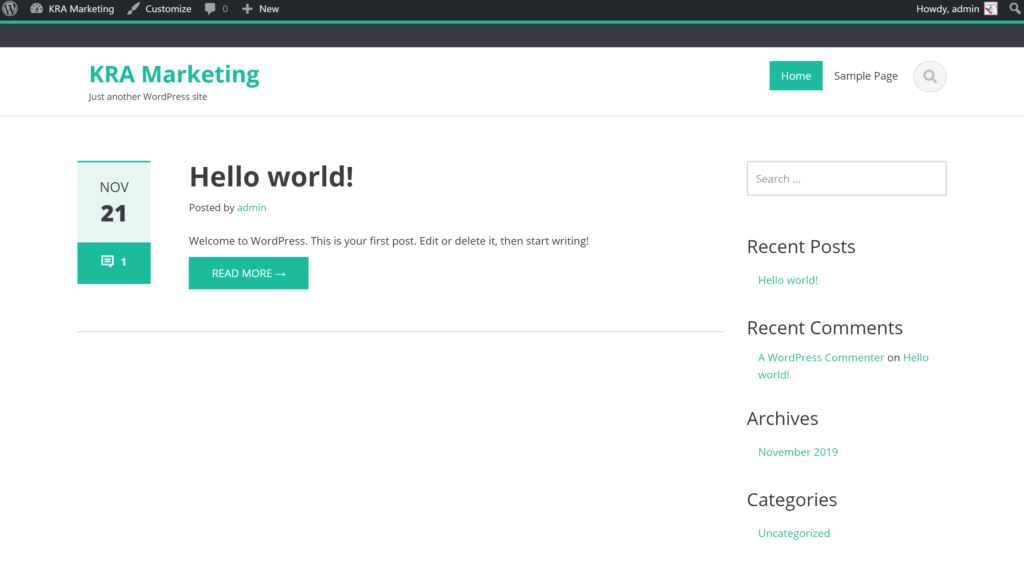
Task: Click the 'Welcome to WordPress' post excerpt
Action: [389, 241]
